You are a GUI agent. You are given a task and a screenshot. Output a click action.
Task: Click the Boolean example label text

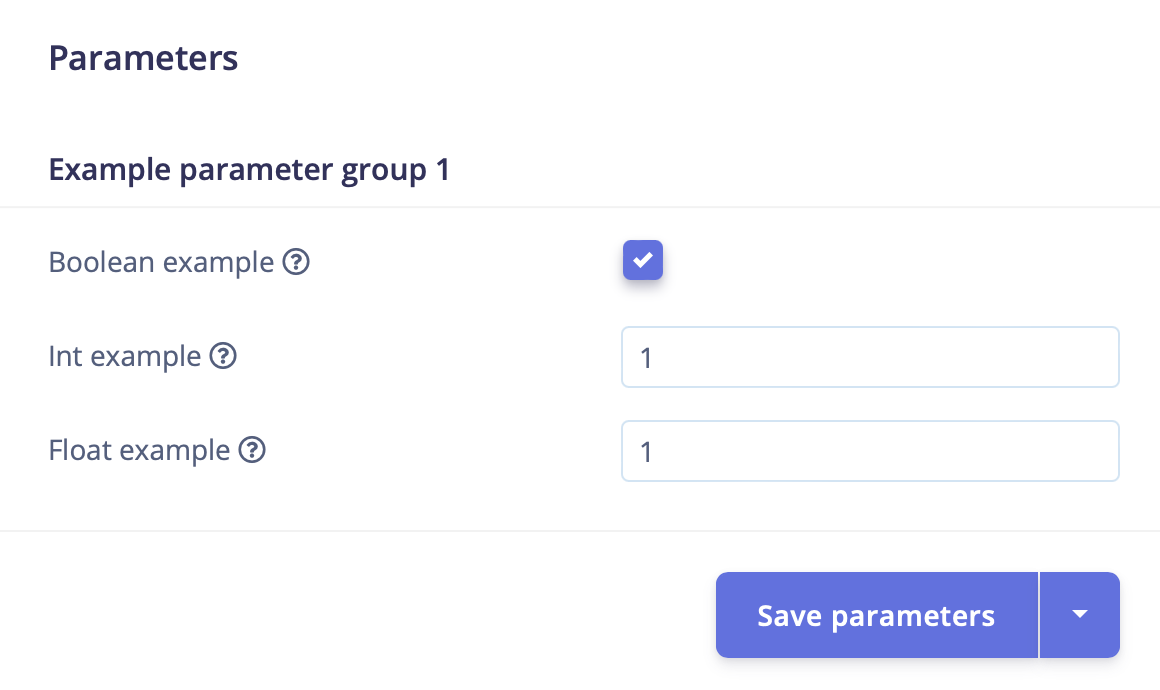tap(161, 263)
